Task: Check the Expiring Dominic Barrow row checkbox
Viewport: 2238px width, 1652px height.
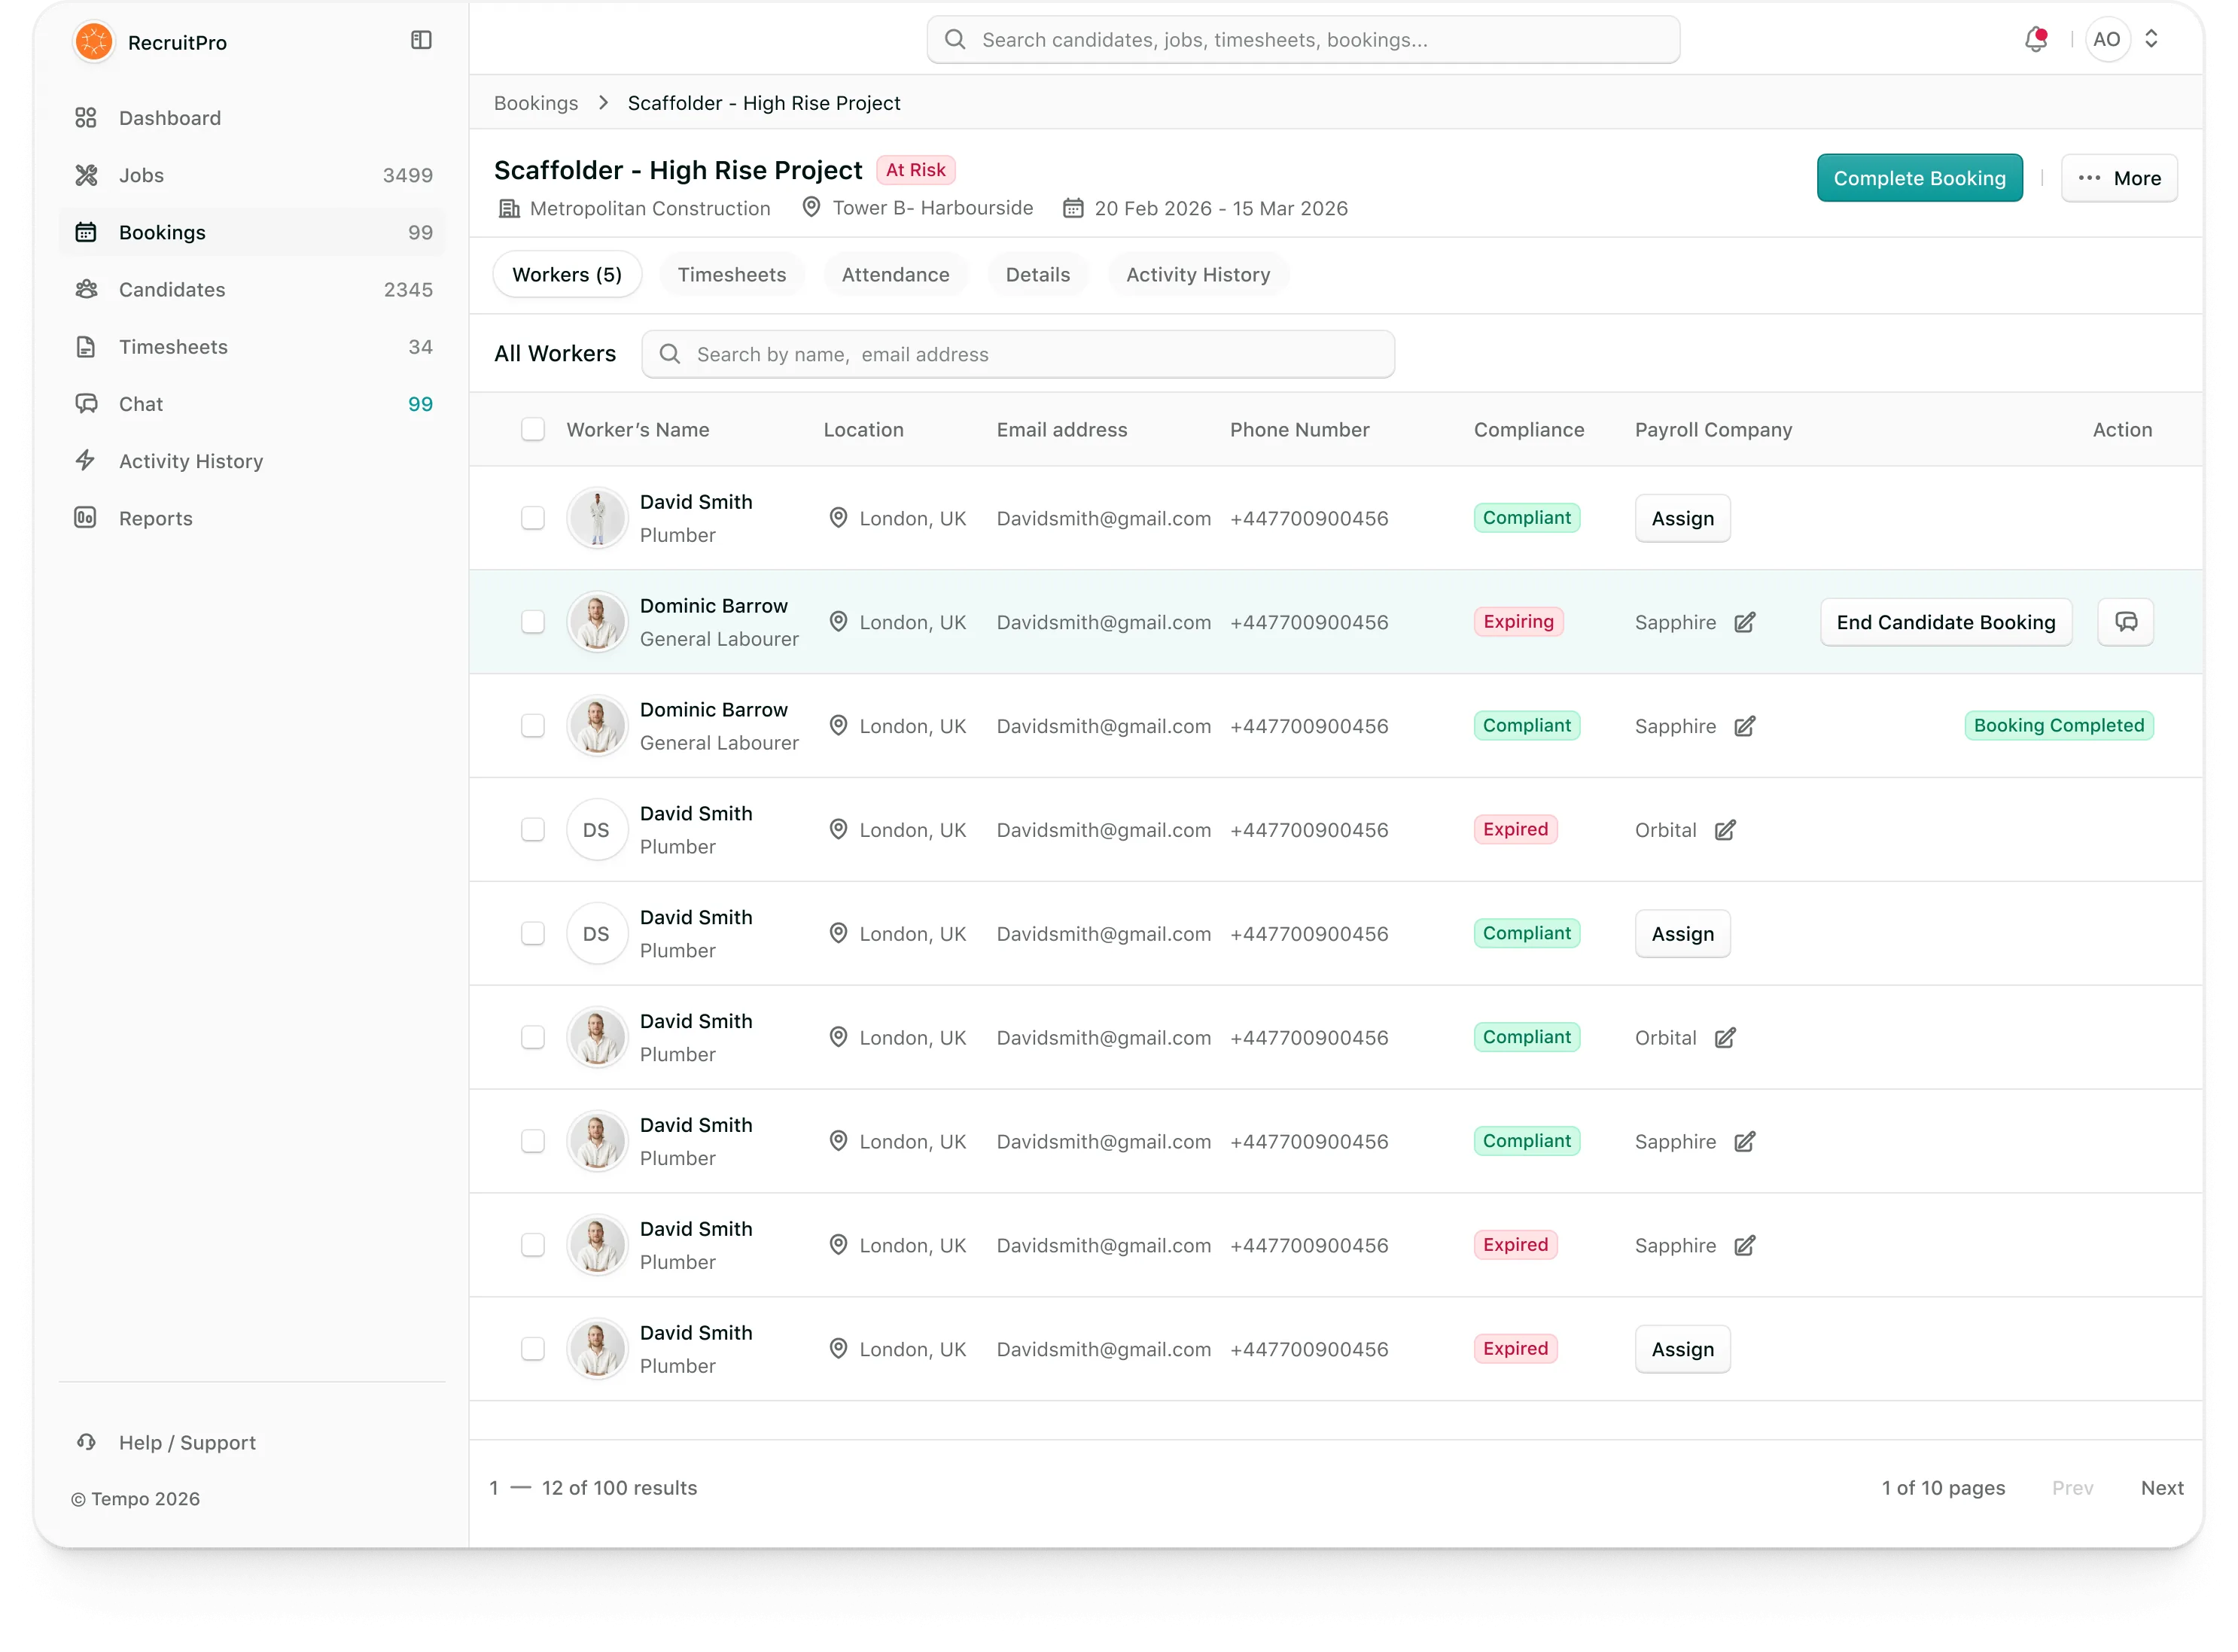Action: (x=533, y=622)
